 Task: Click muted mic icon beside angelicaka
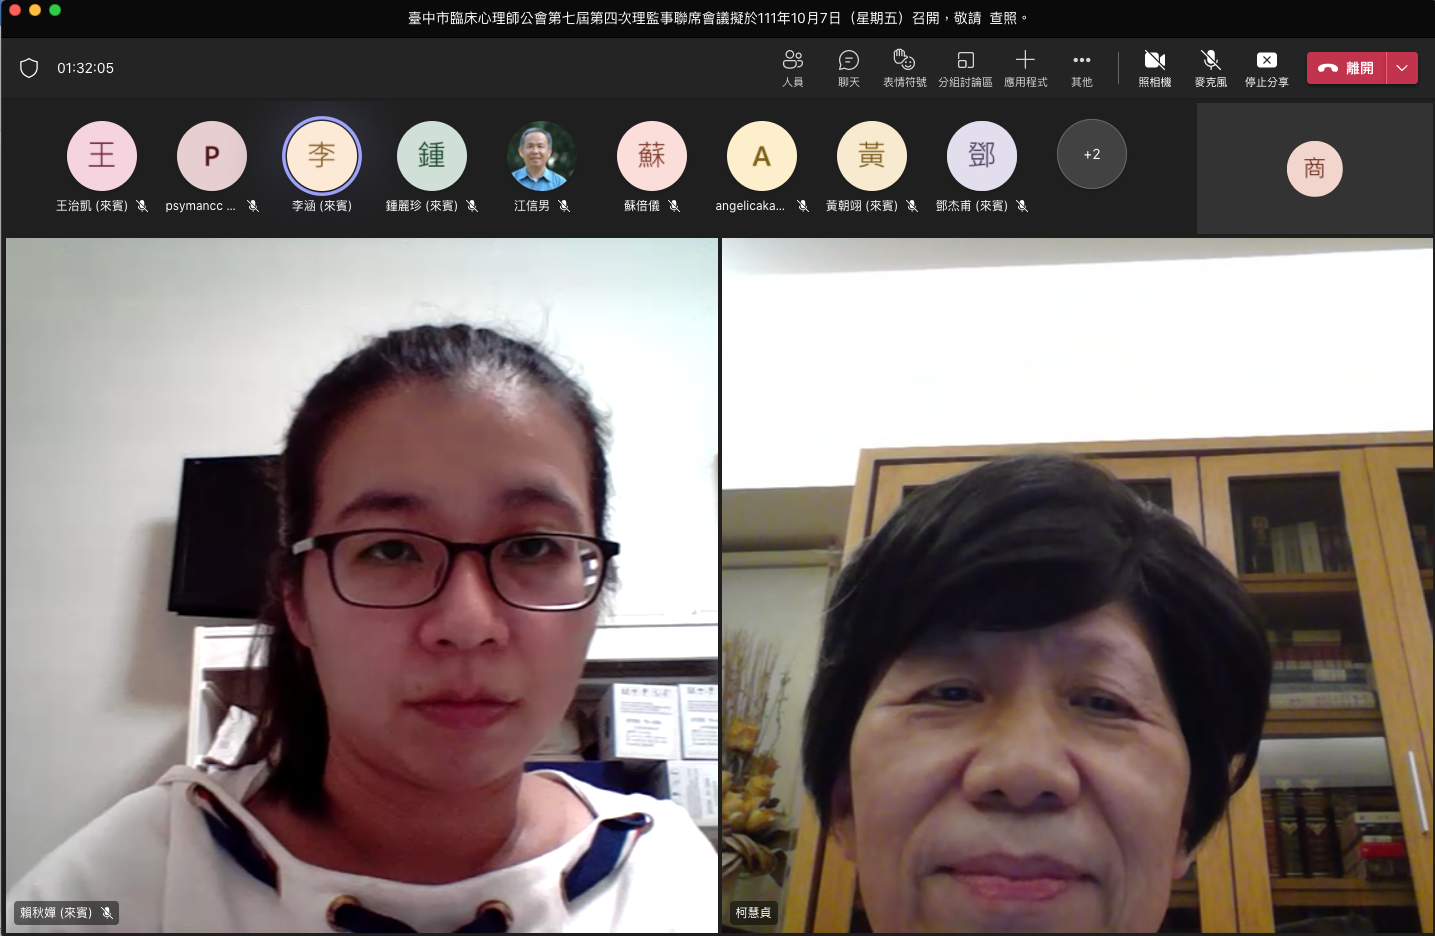(803, 206)
